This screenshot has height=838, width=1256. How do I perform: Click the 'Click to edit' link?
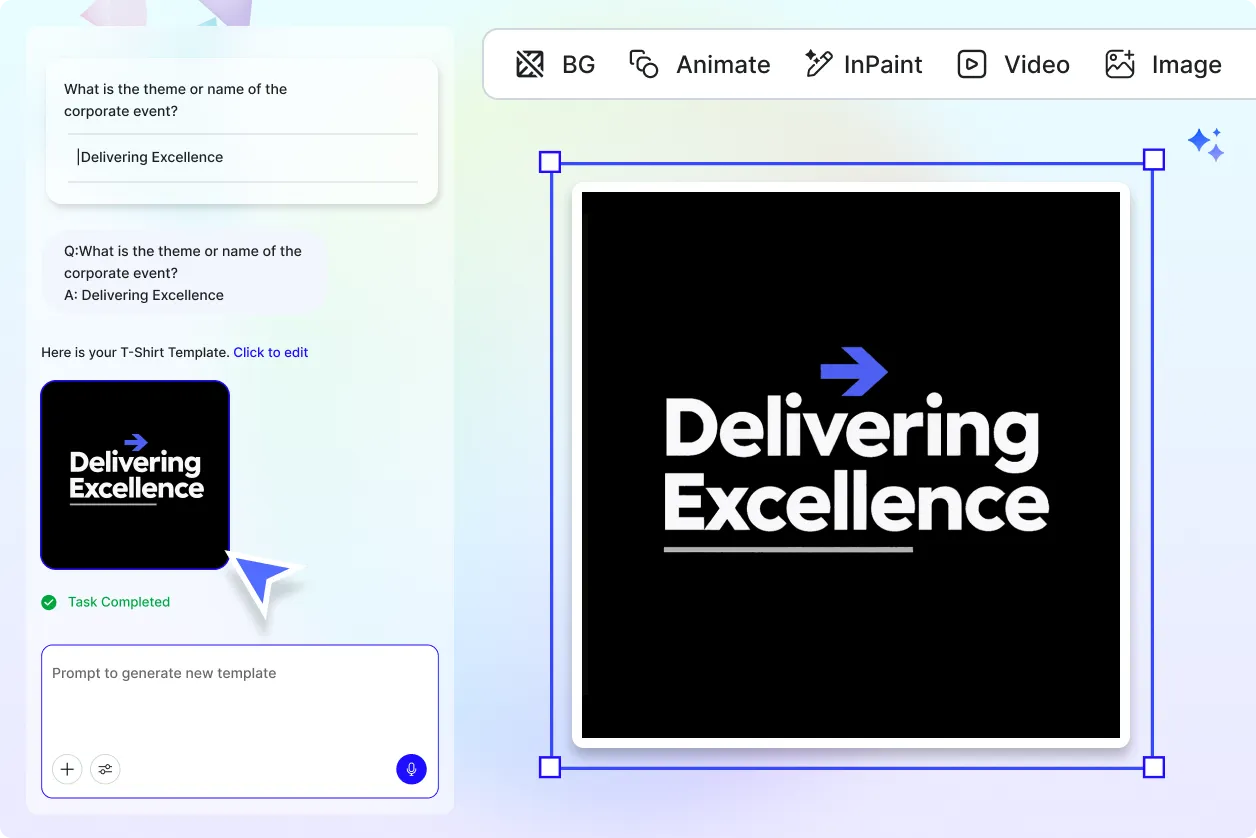[x=271, y=352]
